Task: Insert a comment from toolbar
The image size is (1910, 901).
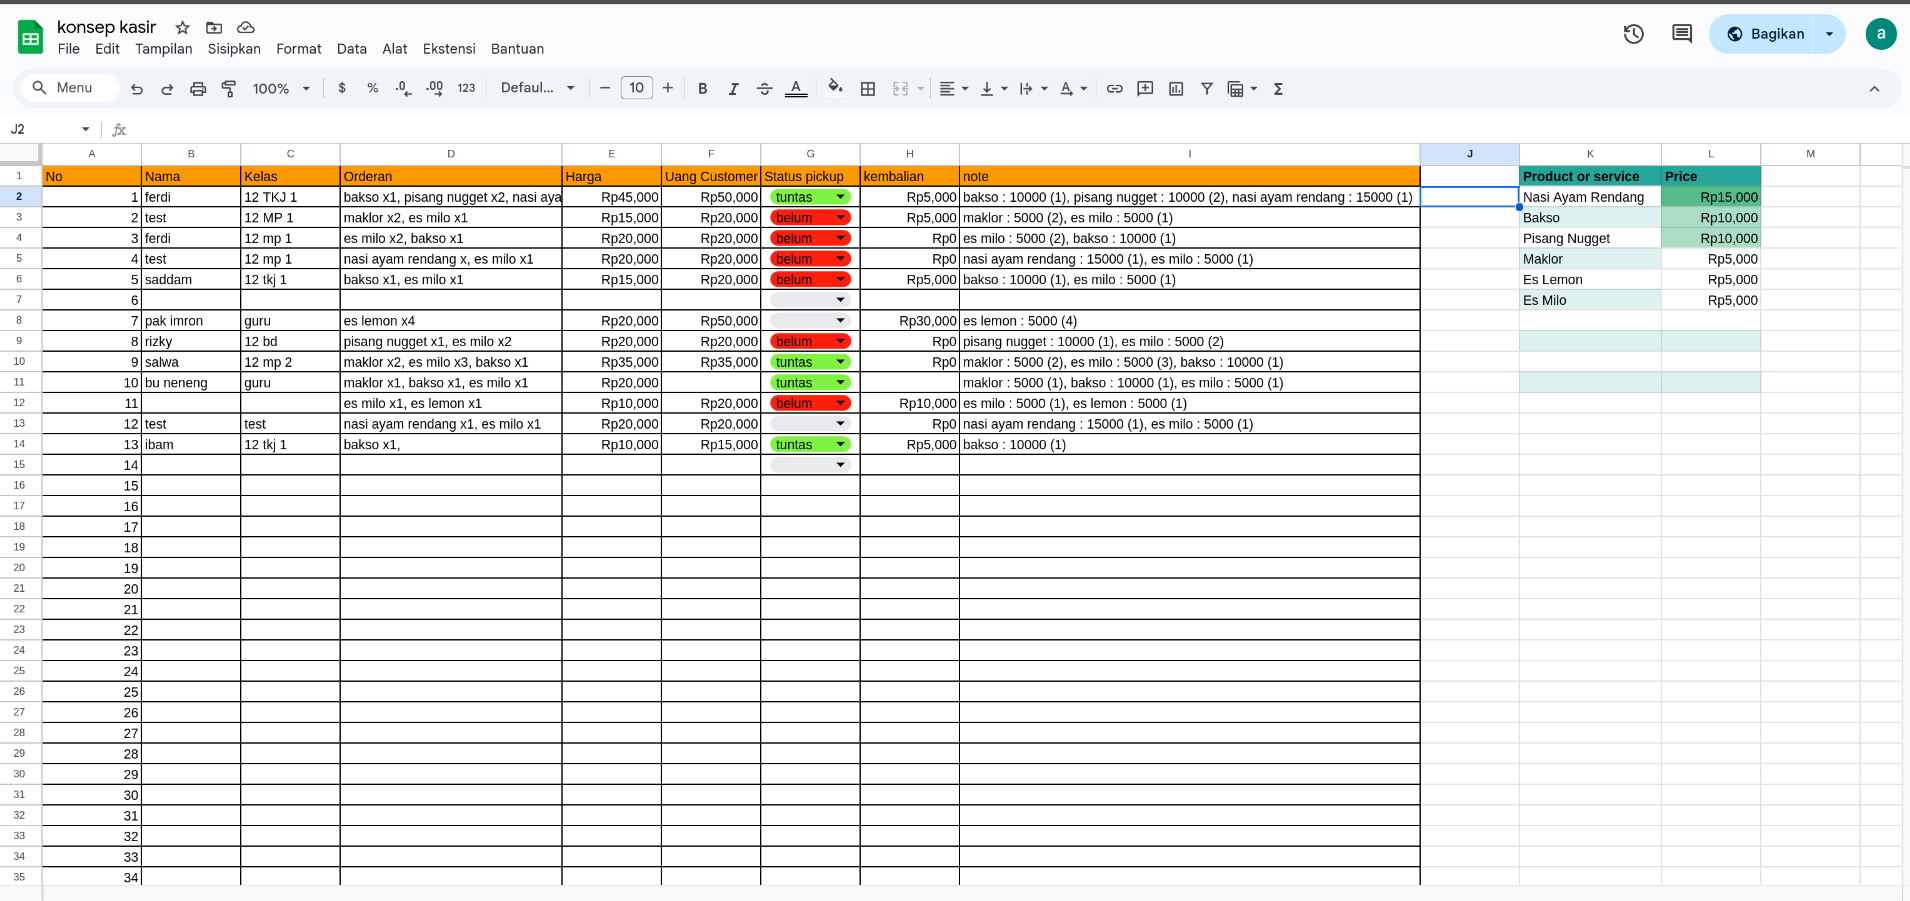Action: click(x=1145, y=89)
